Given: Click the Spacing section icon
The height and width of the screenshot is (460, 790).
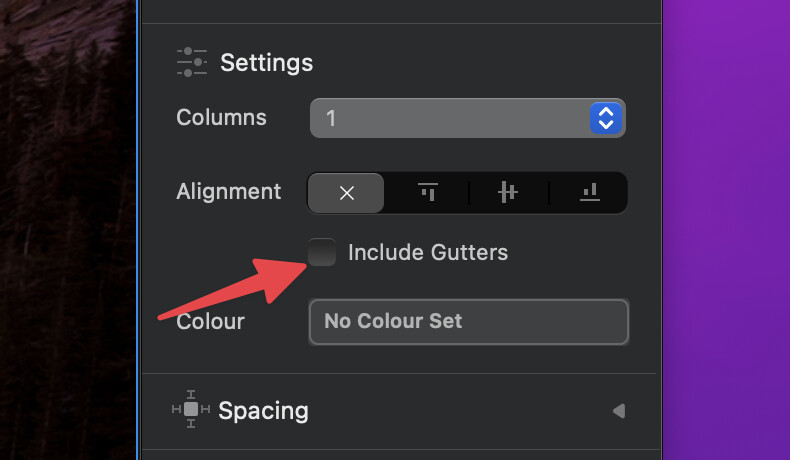Looking at the screenshot, I should (190, 410).
